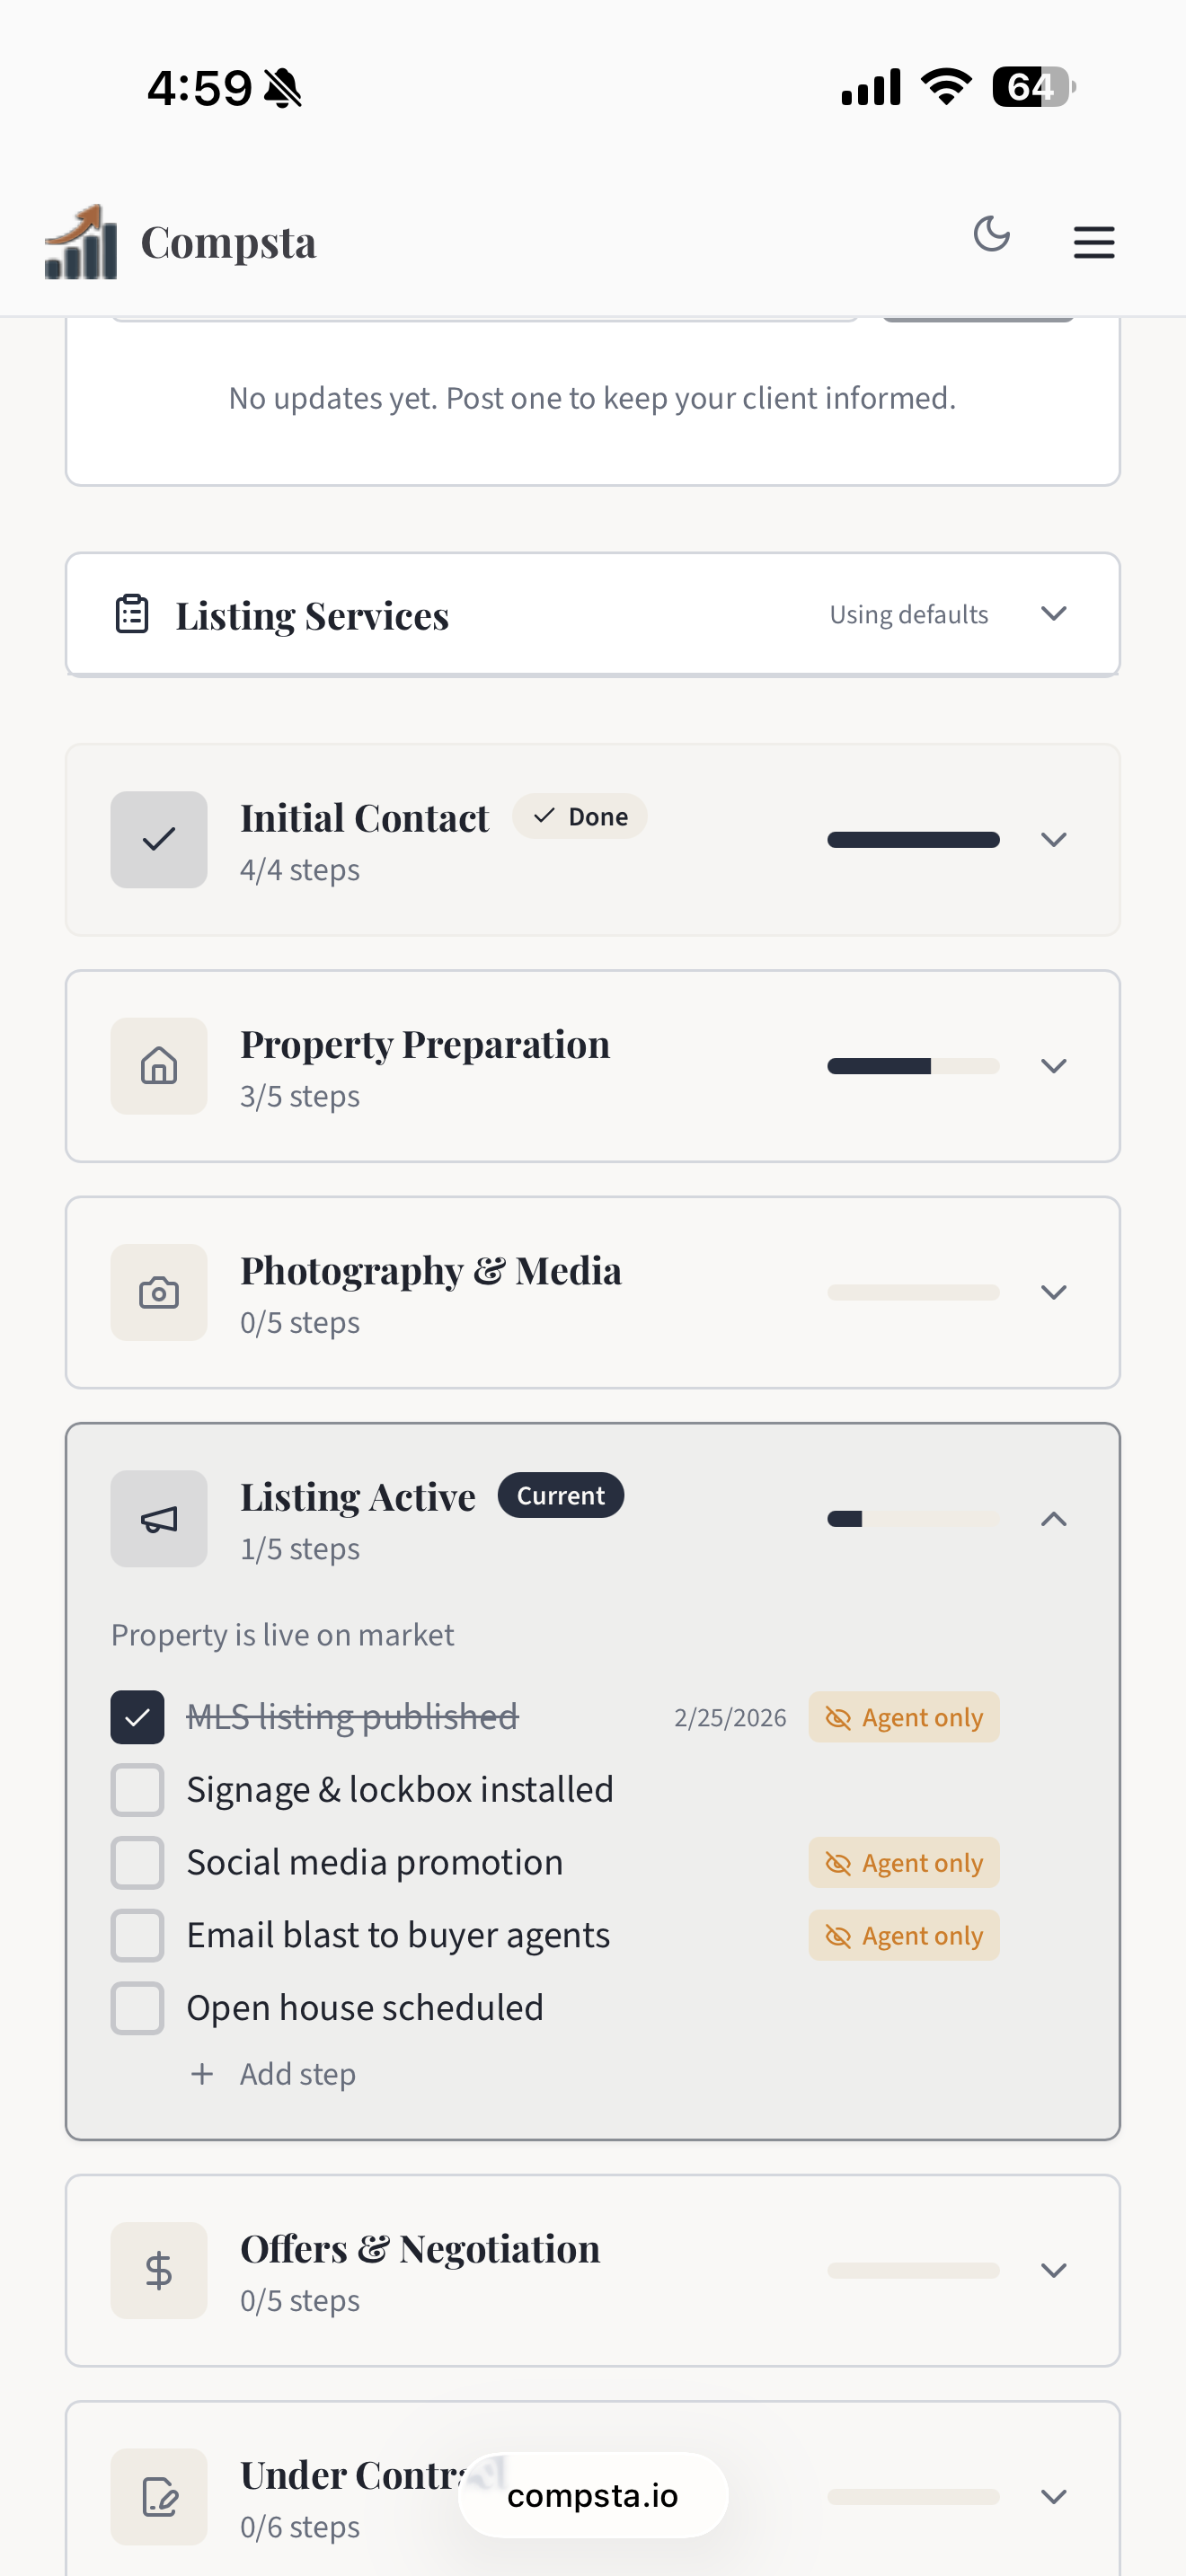Collapse the Listing Active section
Viewport: 1186px width, 2576px height.
coord(1053,1519)
